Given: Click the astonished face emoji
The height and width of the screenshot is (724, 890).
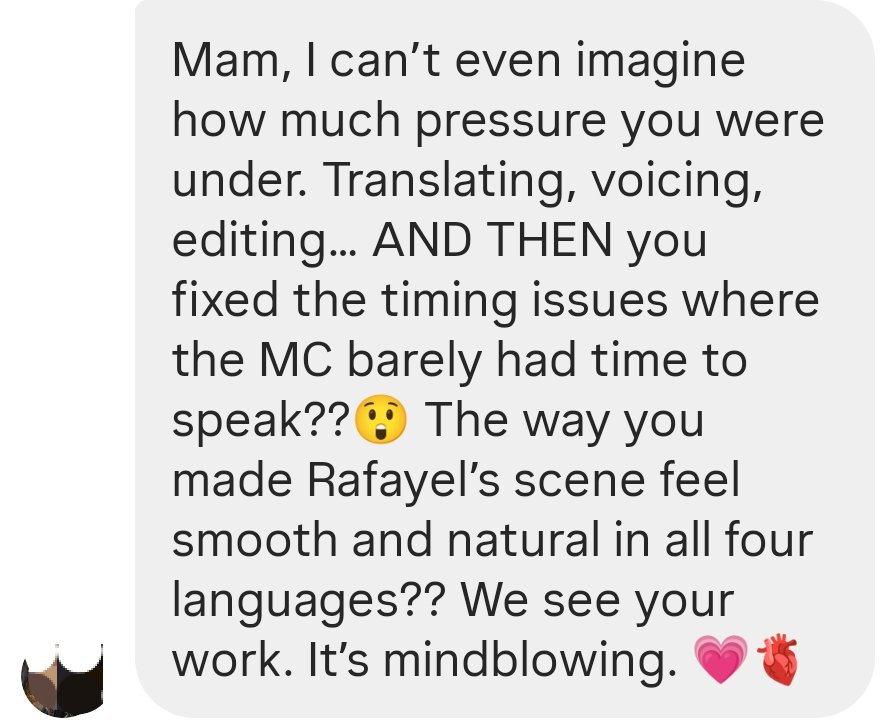Looking at the screenshot, I should [x=380, y=419].
